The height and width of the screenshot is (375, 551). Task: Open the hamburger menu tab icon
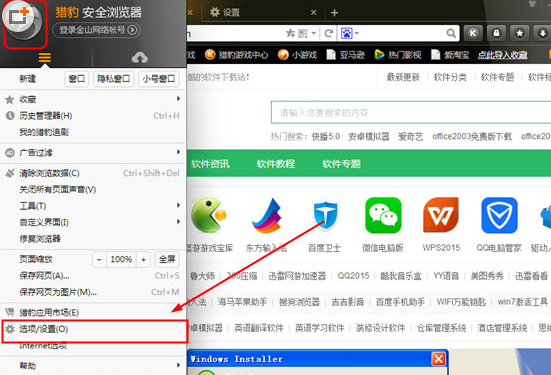tap(45, 57)
